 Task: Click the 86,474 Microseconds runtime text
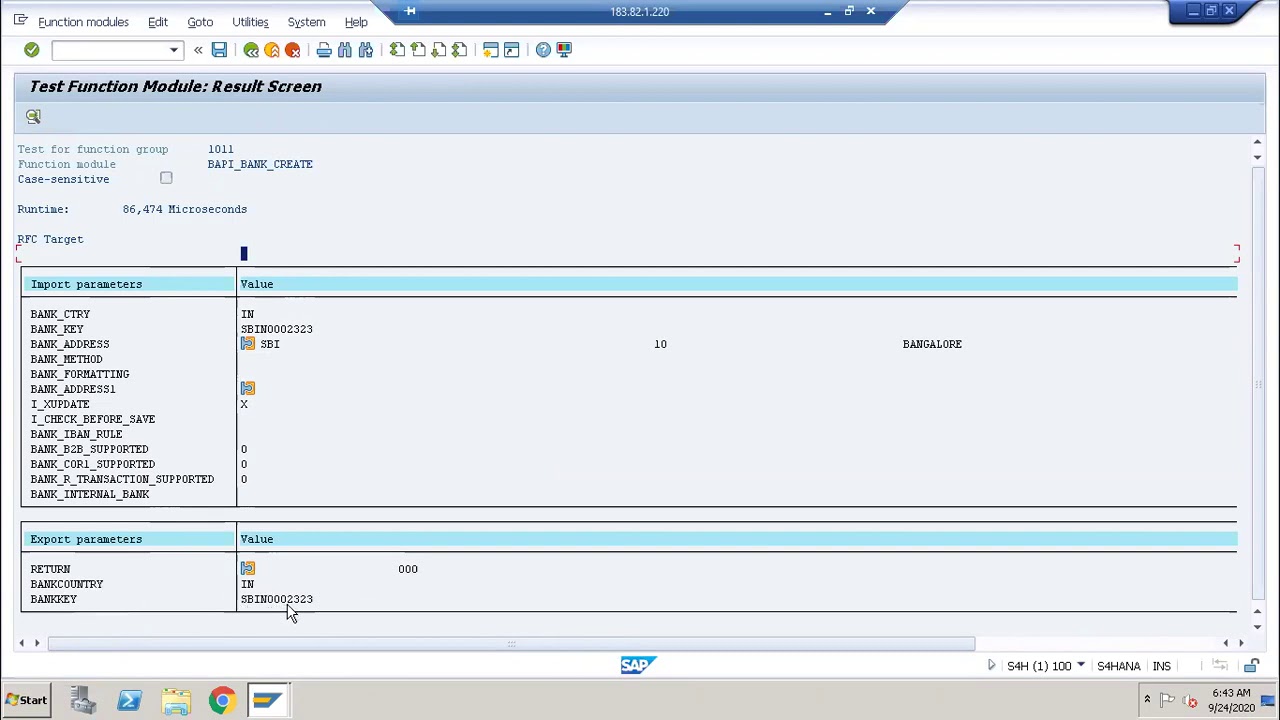[184, 209]
